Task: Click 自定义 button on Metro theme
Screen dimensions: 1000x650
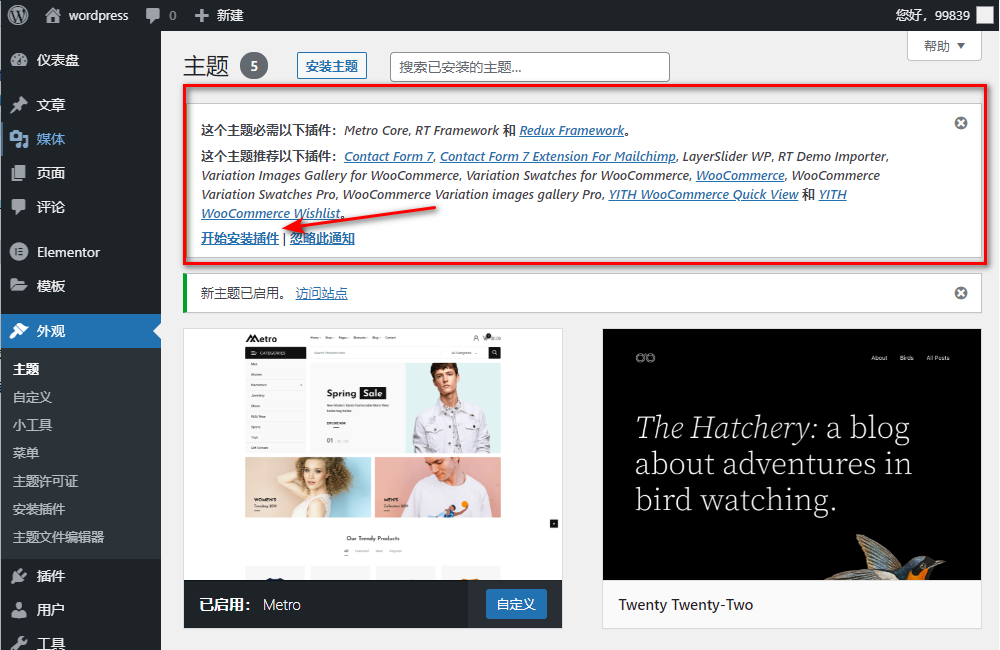Action: pyautogui.click(x=516, y=604)
